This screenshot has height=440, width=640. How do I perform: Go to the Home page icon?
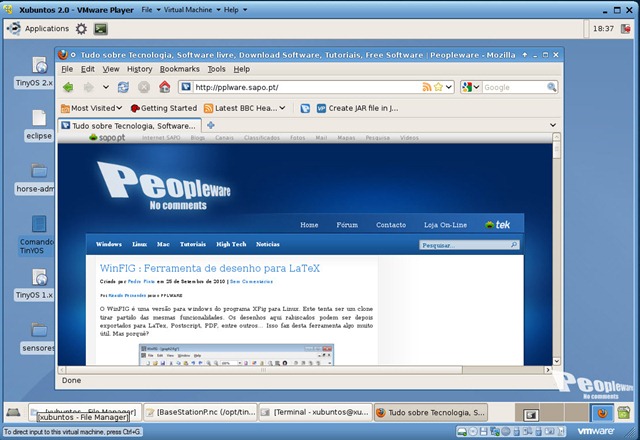coord(164,87)
